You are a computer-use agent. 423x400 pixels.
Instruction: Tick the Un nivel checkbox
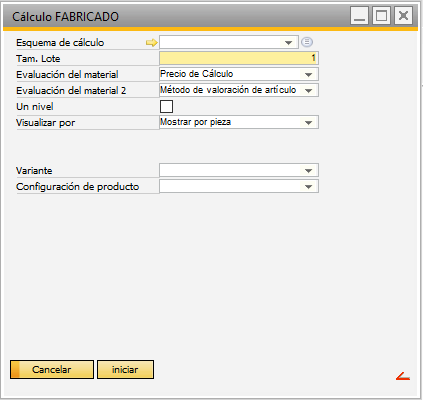coord(166,107)
